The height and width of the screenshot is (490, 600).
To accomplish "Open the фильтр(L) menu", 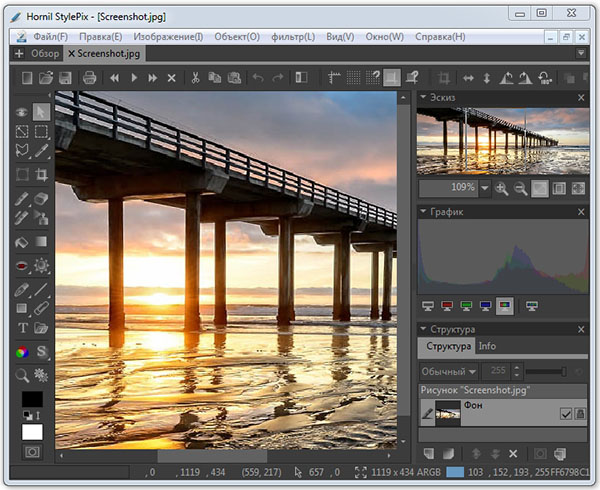I will [x=295, y=36].
